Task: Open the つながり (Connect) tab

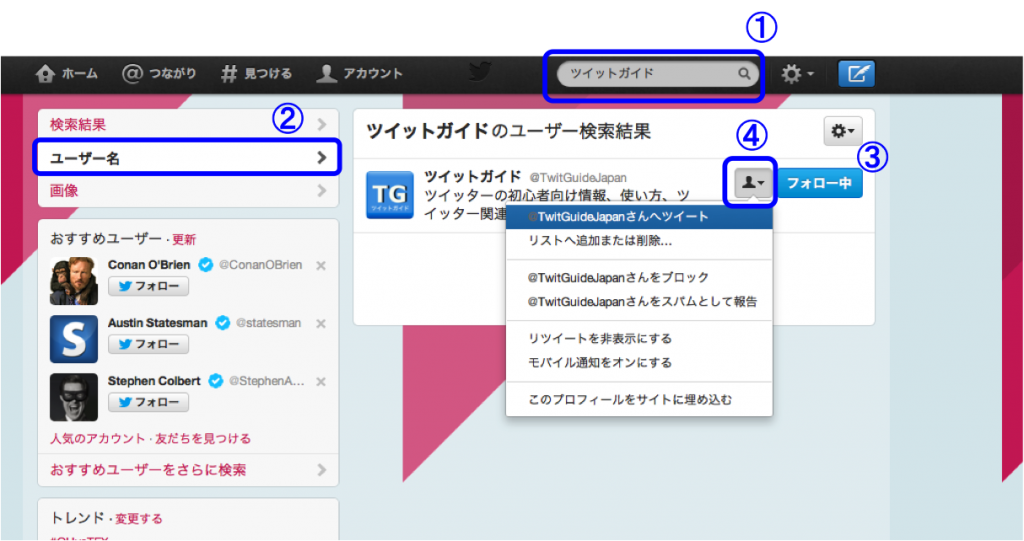Action: 159,74
